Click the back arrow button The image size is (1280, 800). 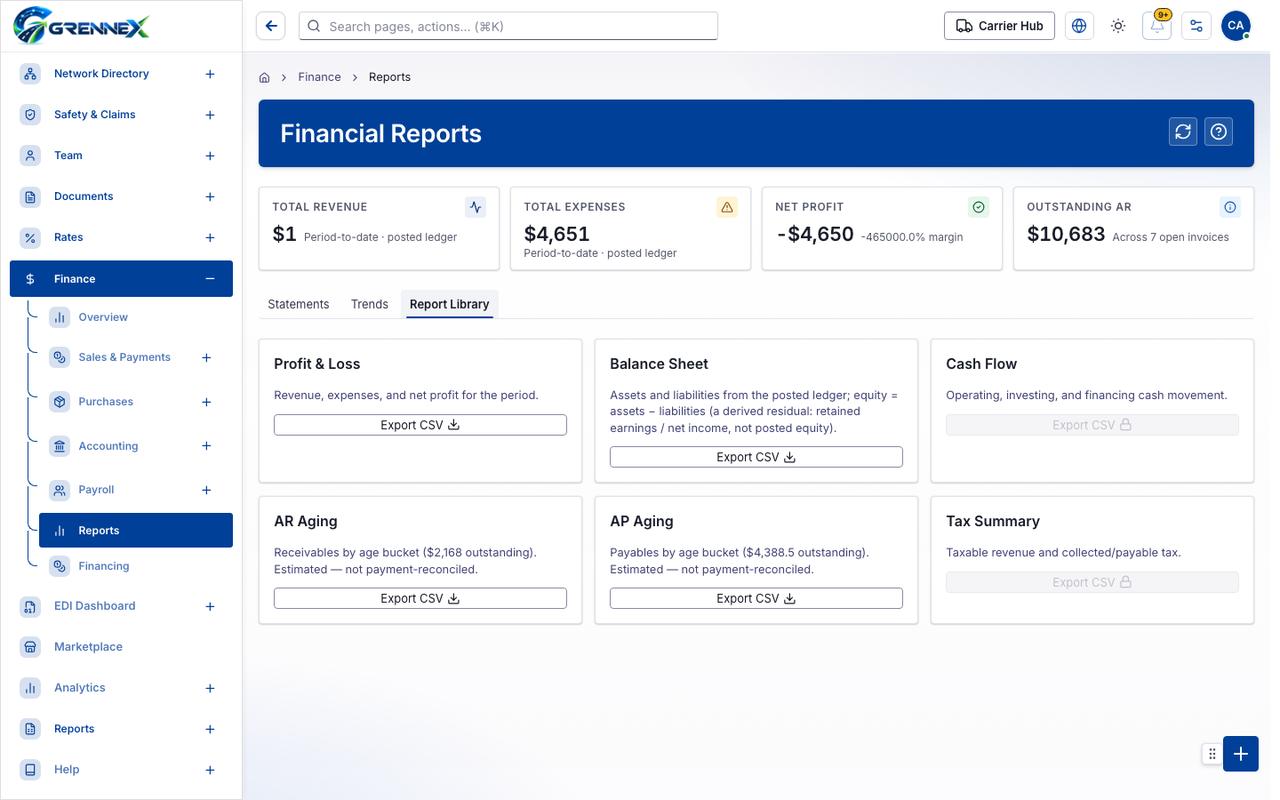pos(271,26)
